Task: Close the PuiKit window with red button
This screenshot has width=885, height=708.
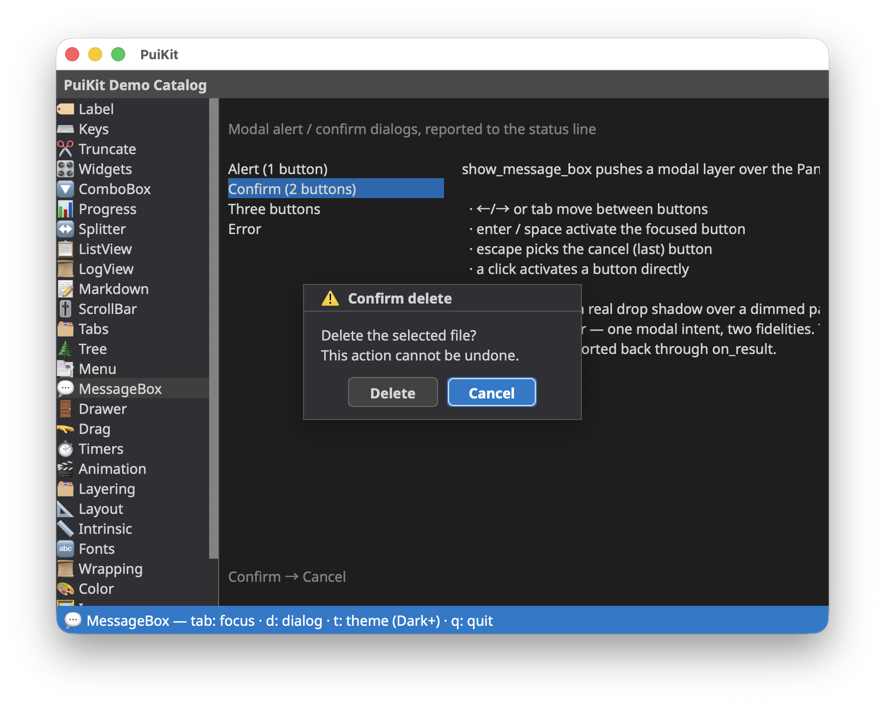Action: coord(72,54)
